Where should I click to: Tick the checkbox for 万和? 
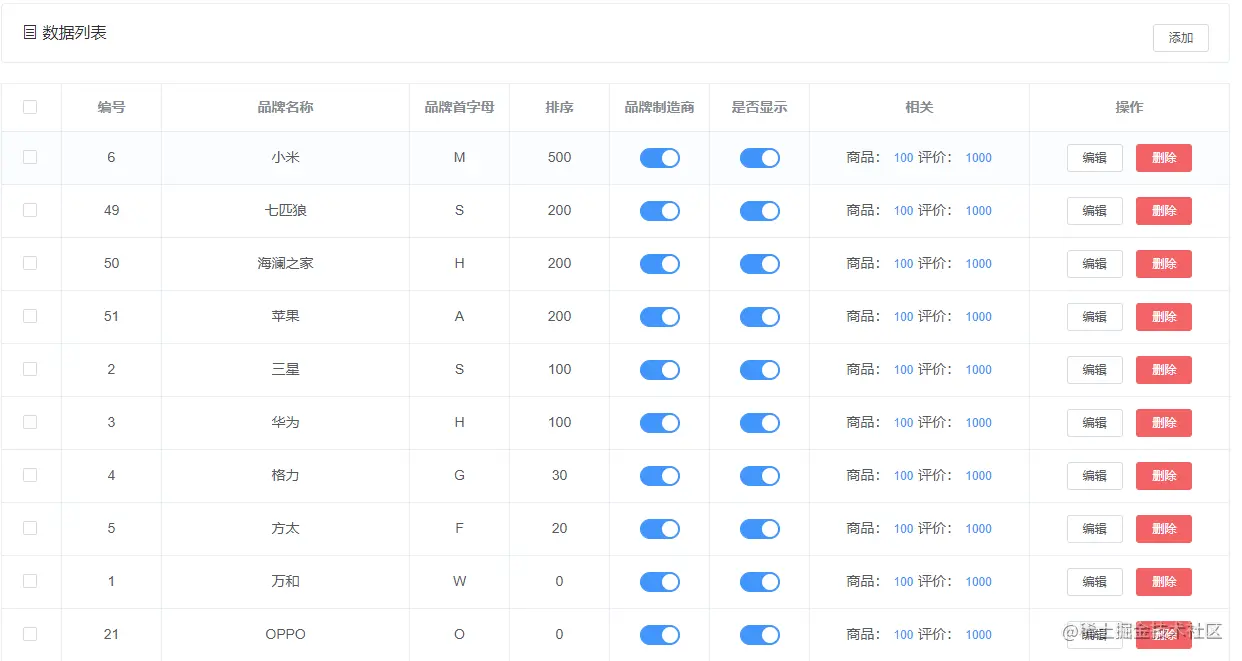click(30, 581)
